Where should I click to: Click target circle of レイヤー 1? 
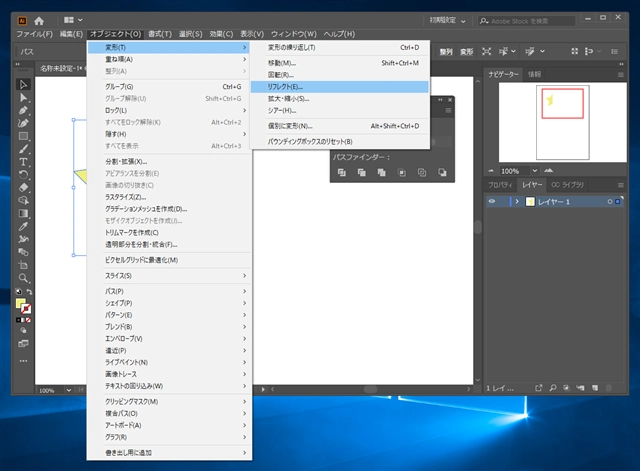pyautogui.click(x=609, y=202)
